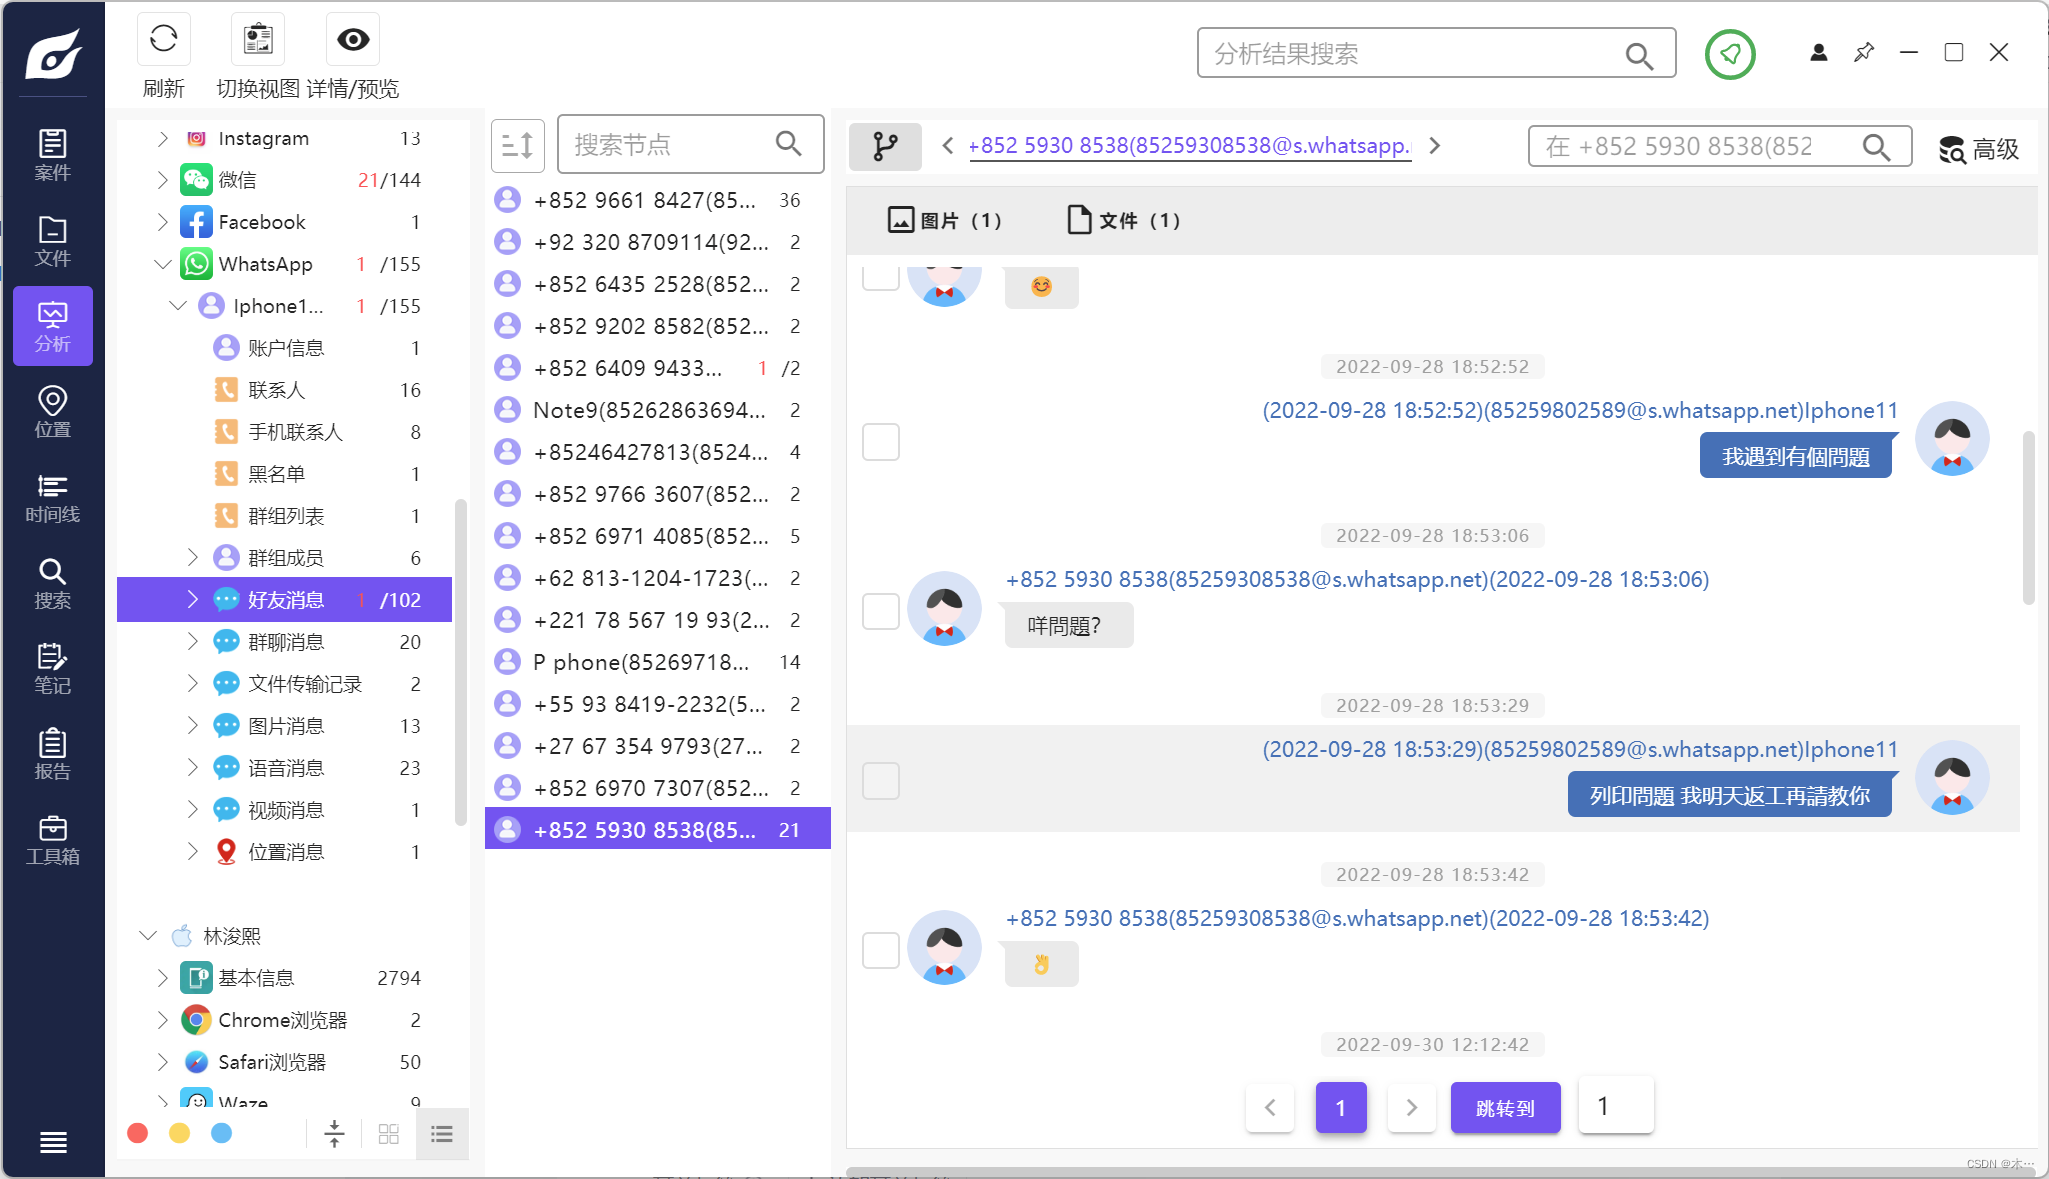Viewport: 2049px width, 1179px height.
Task: Select the red color tag dot
Action: pyautogui.click(x=138, y=1133)
